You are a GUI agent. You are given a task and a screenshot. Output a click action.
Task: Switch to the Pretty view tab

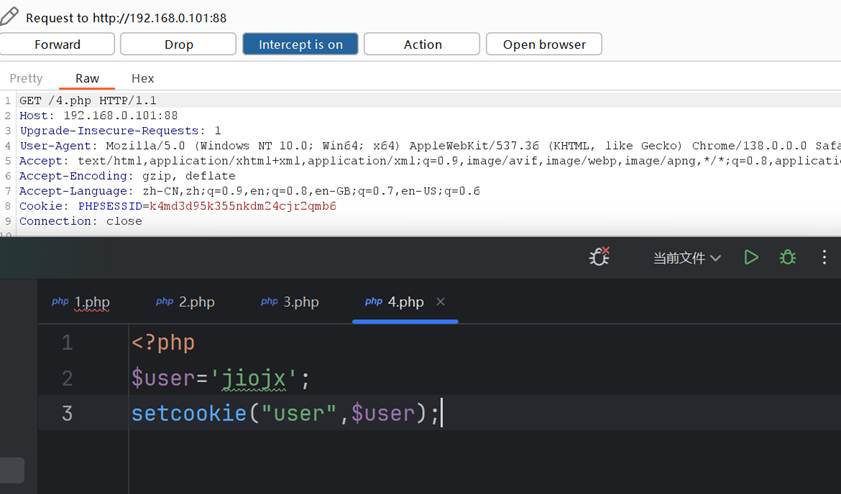point(26,78)
